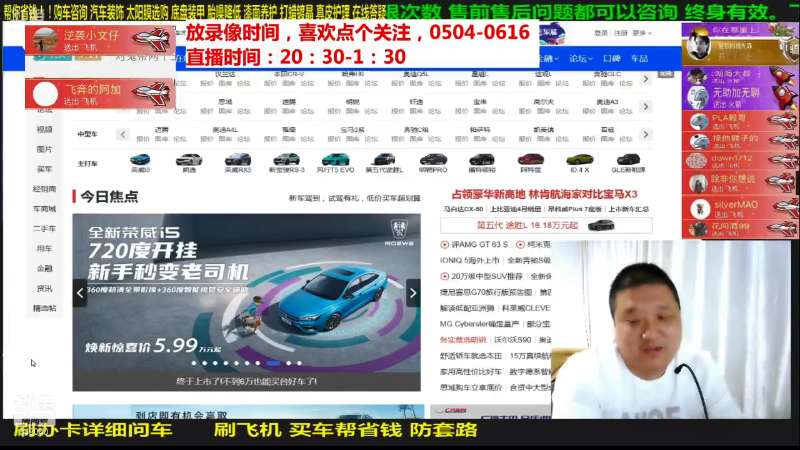Click the play icon beside 20万级中型SUV推荐
The image size is (800, 450).
point(444,276)
